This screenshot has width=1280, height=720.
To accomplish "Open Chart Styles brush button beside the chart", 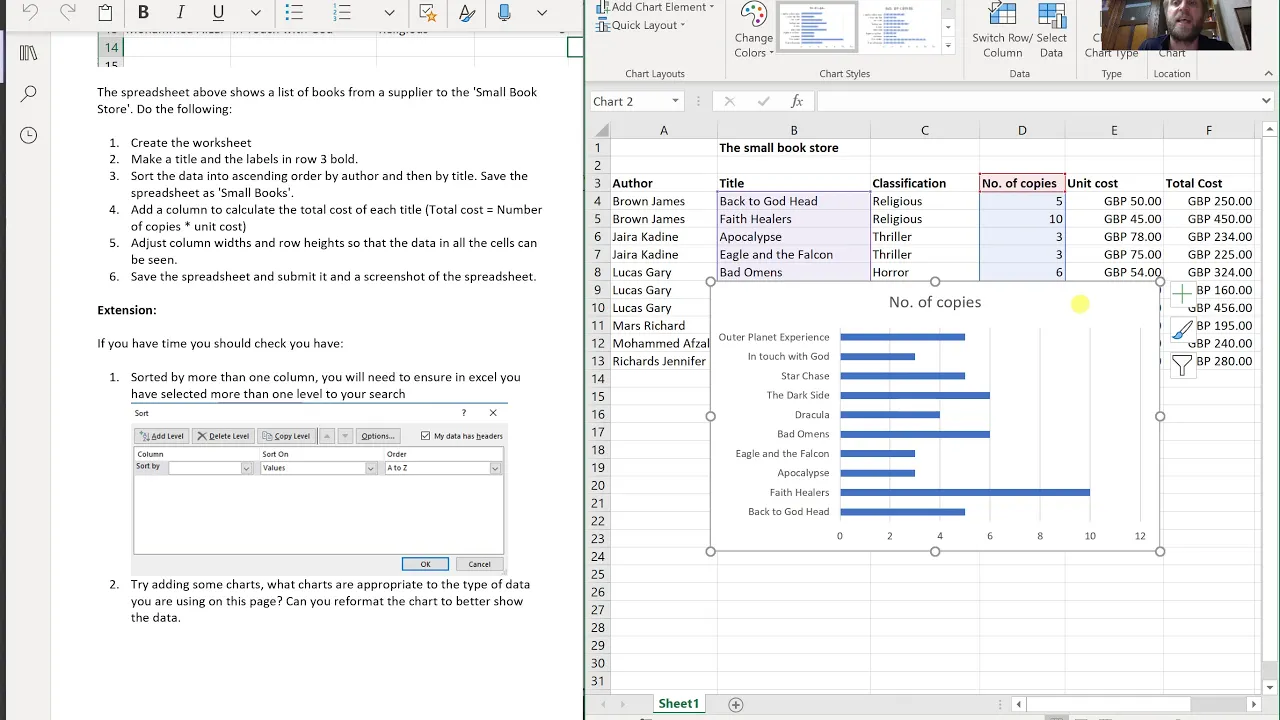I will tap(1182, 329).
